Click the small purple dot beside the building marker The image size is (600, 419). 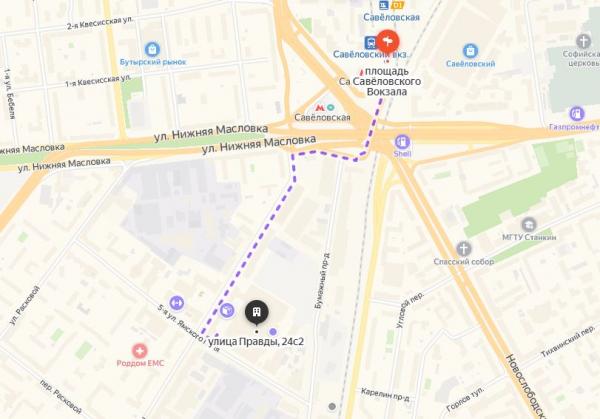pyautogui.click(x=273, y=331)
